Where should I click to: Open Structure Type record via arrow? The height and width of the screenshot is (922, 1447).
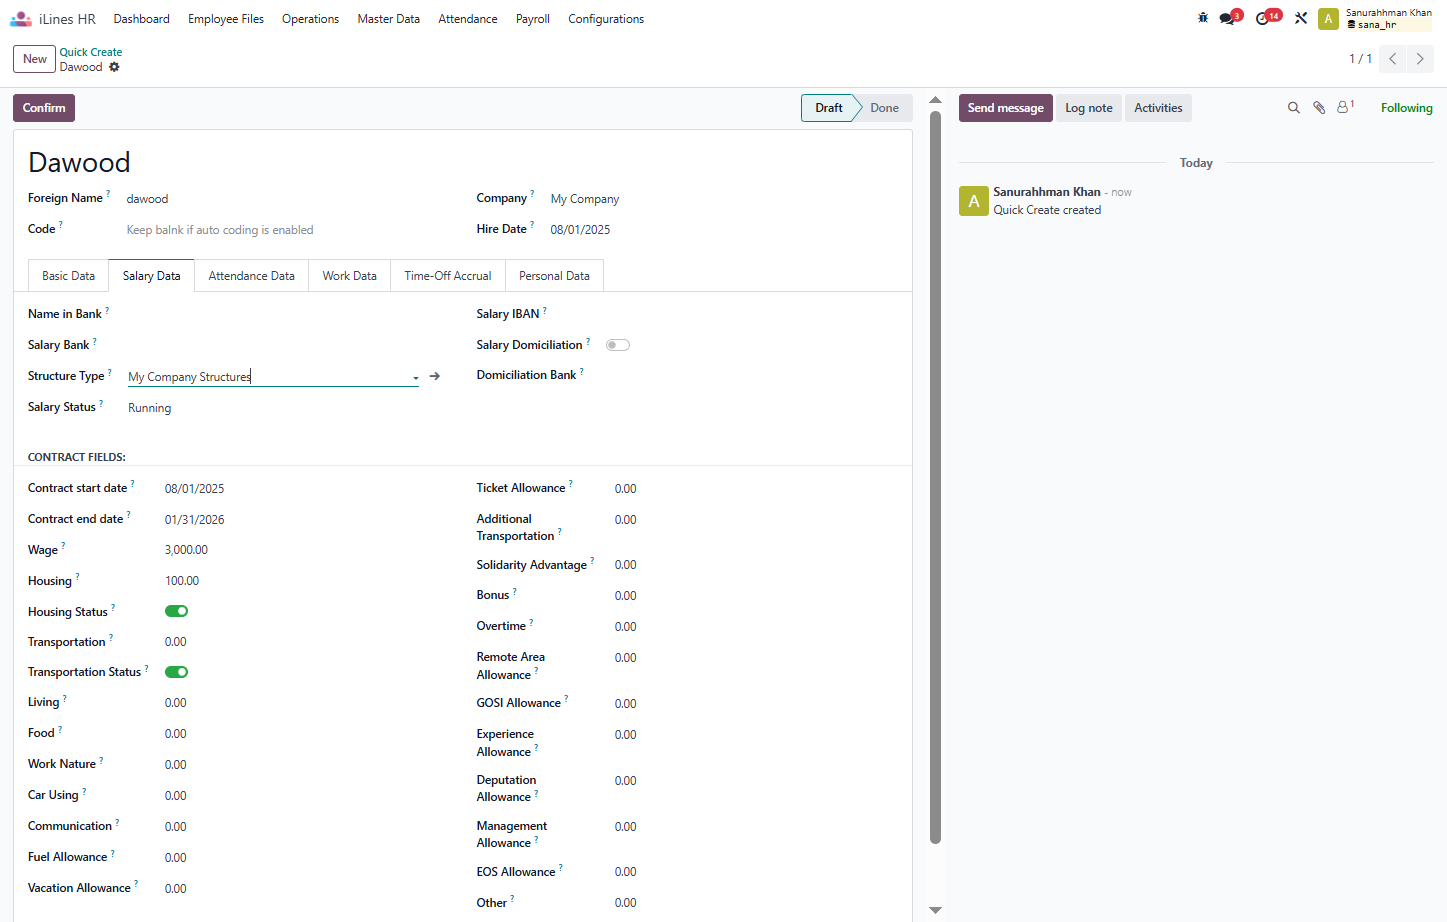(435, 376)
